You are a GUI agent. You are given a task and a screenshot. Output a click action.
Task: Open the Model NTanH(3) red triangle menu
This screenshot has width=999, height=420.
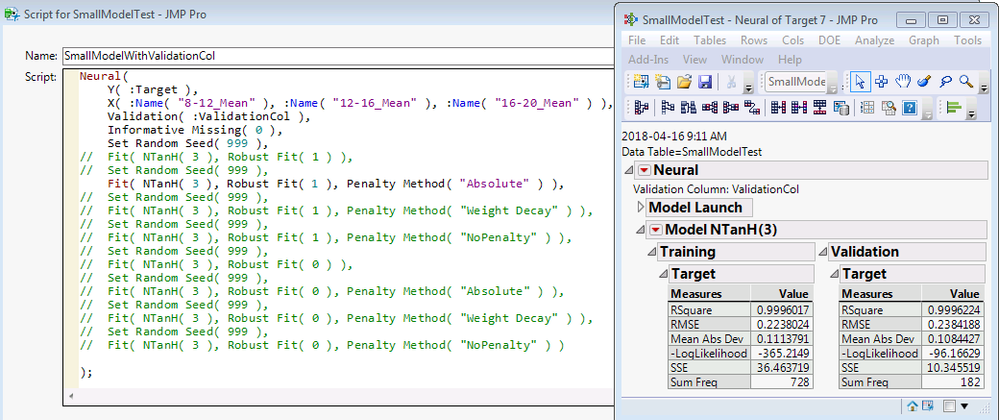[655, 229]
